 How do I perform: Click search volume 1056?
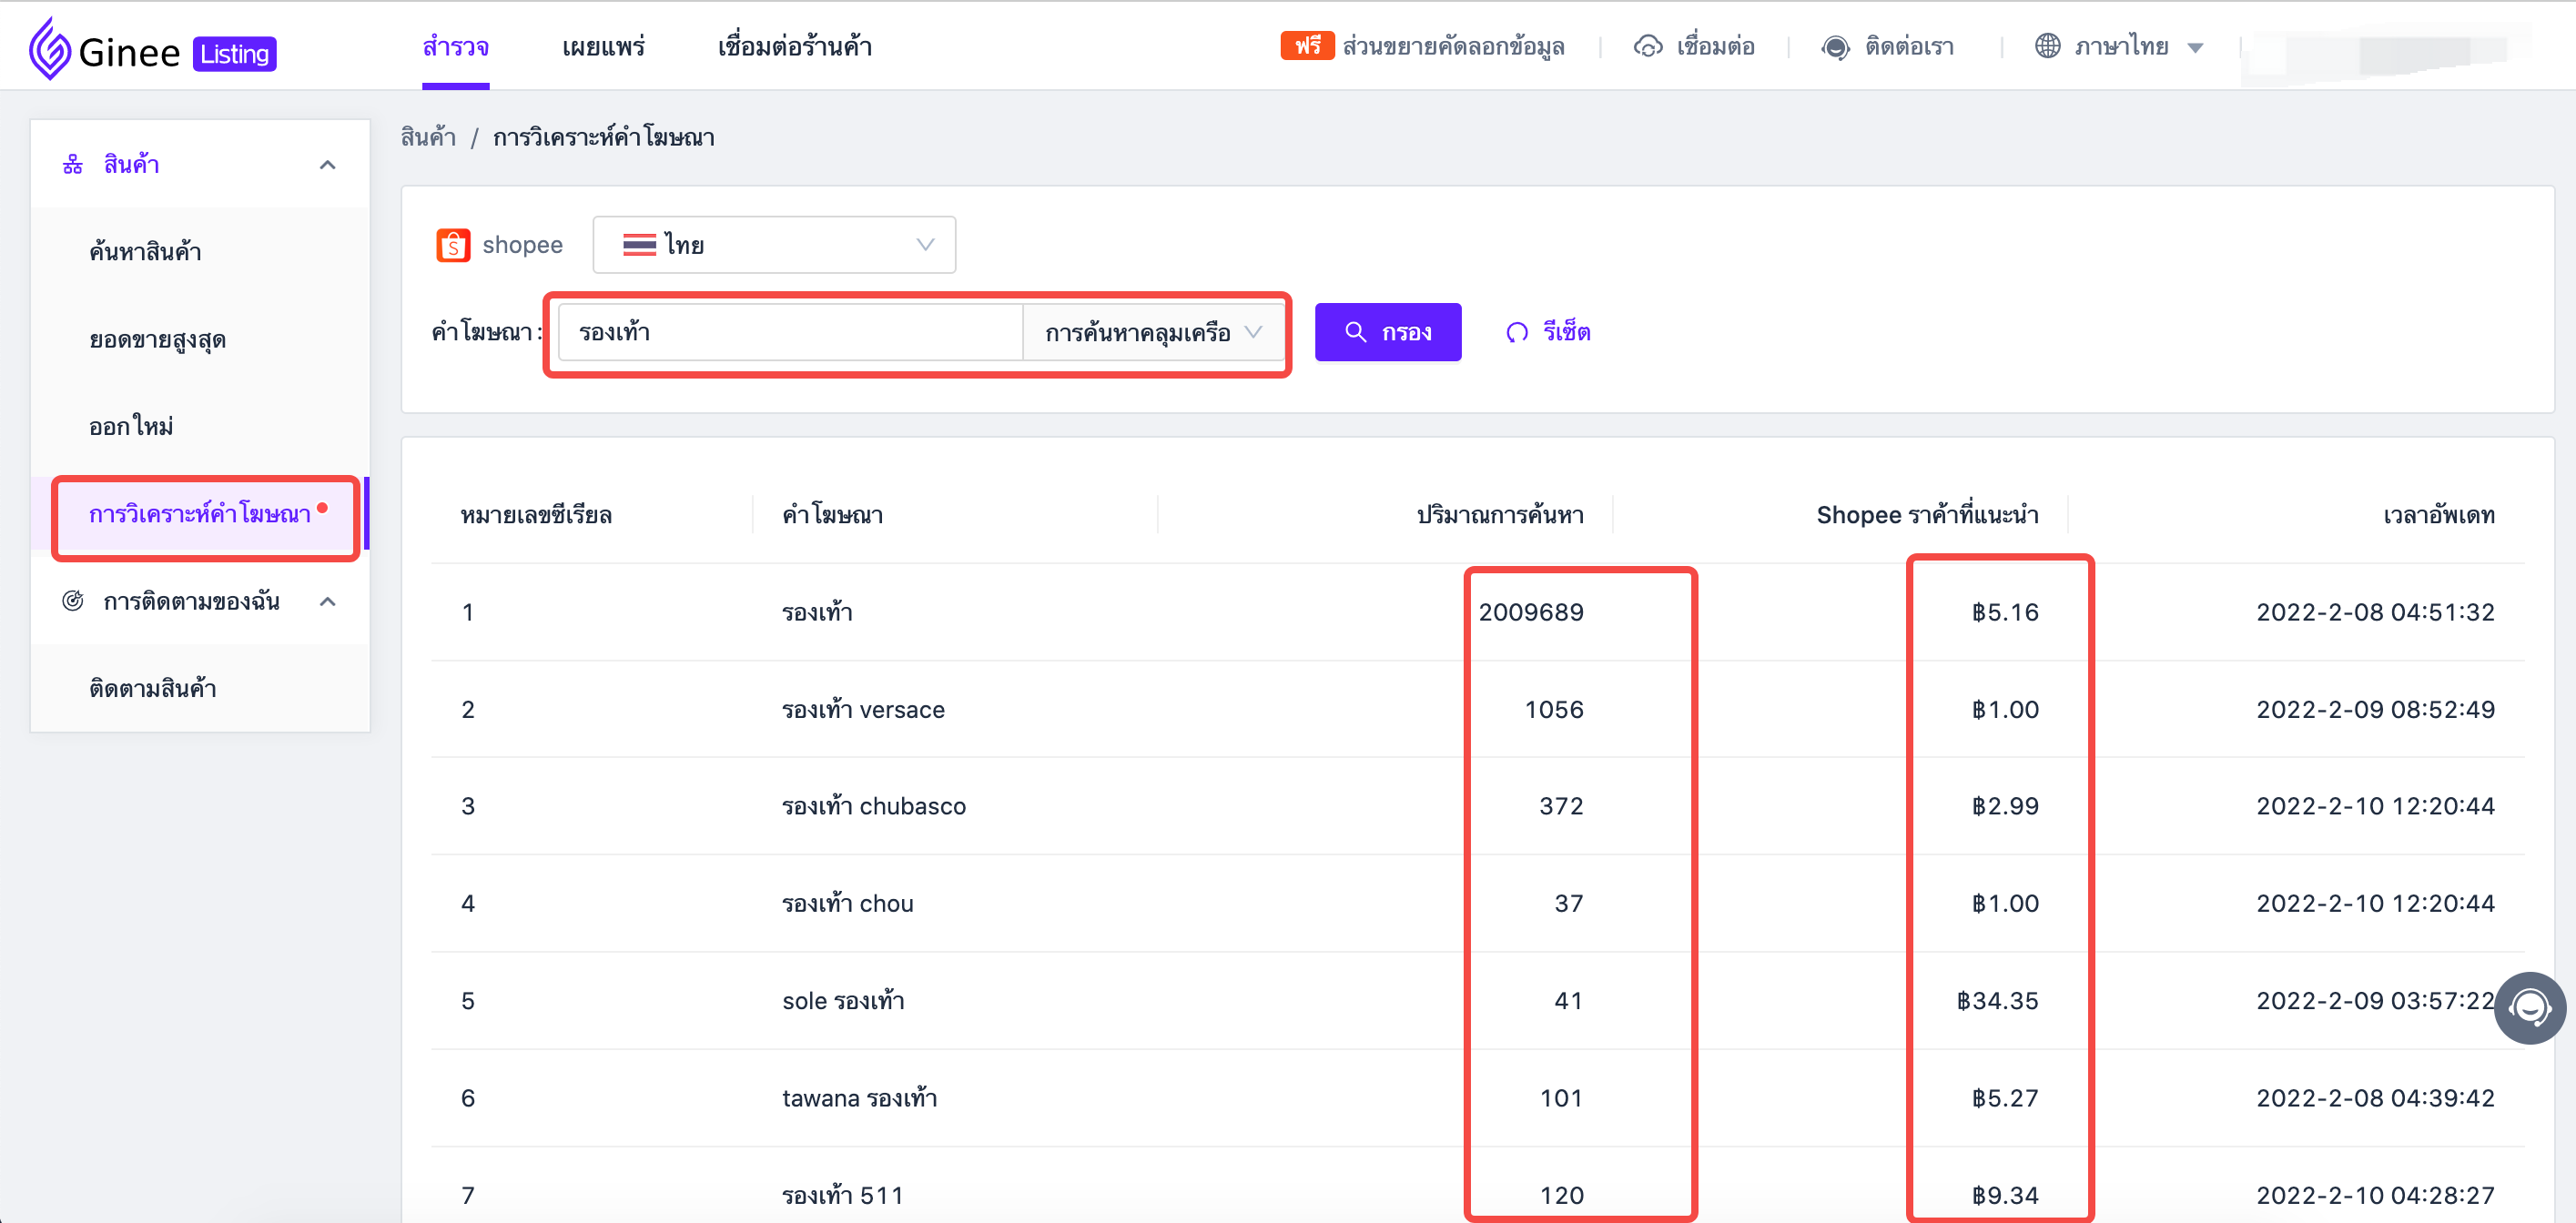click(1554, 709)
